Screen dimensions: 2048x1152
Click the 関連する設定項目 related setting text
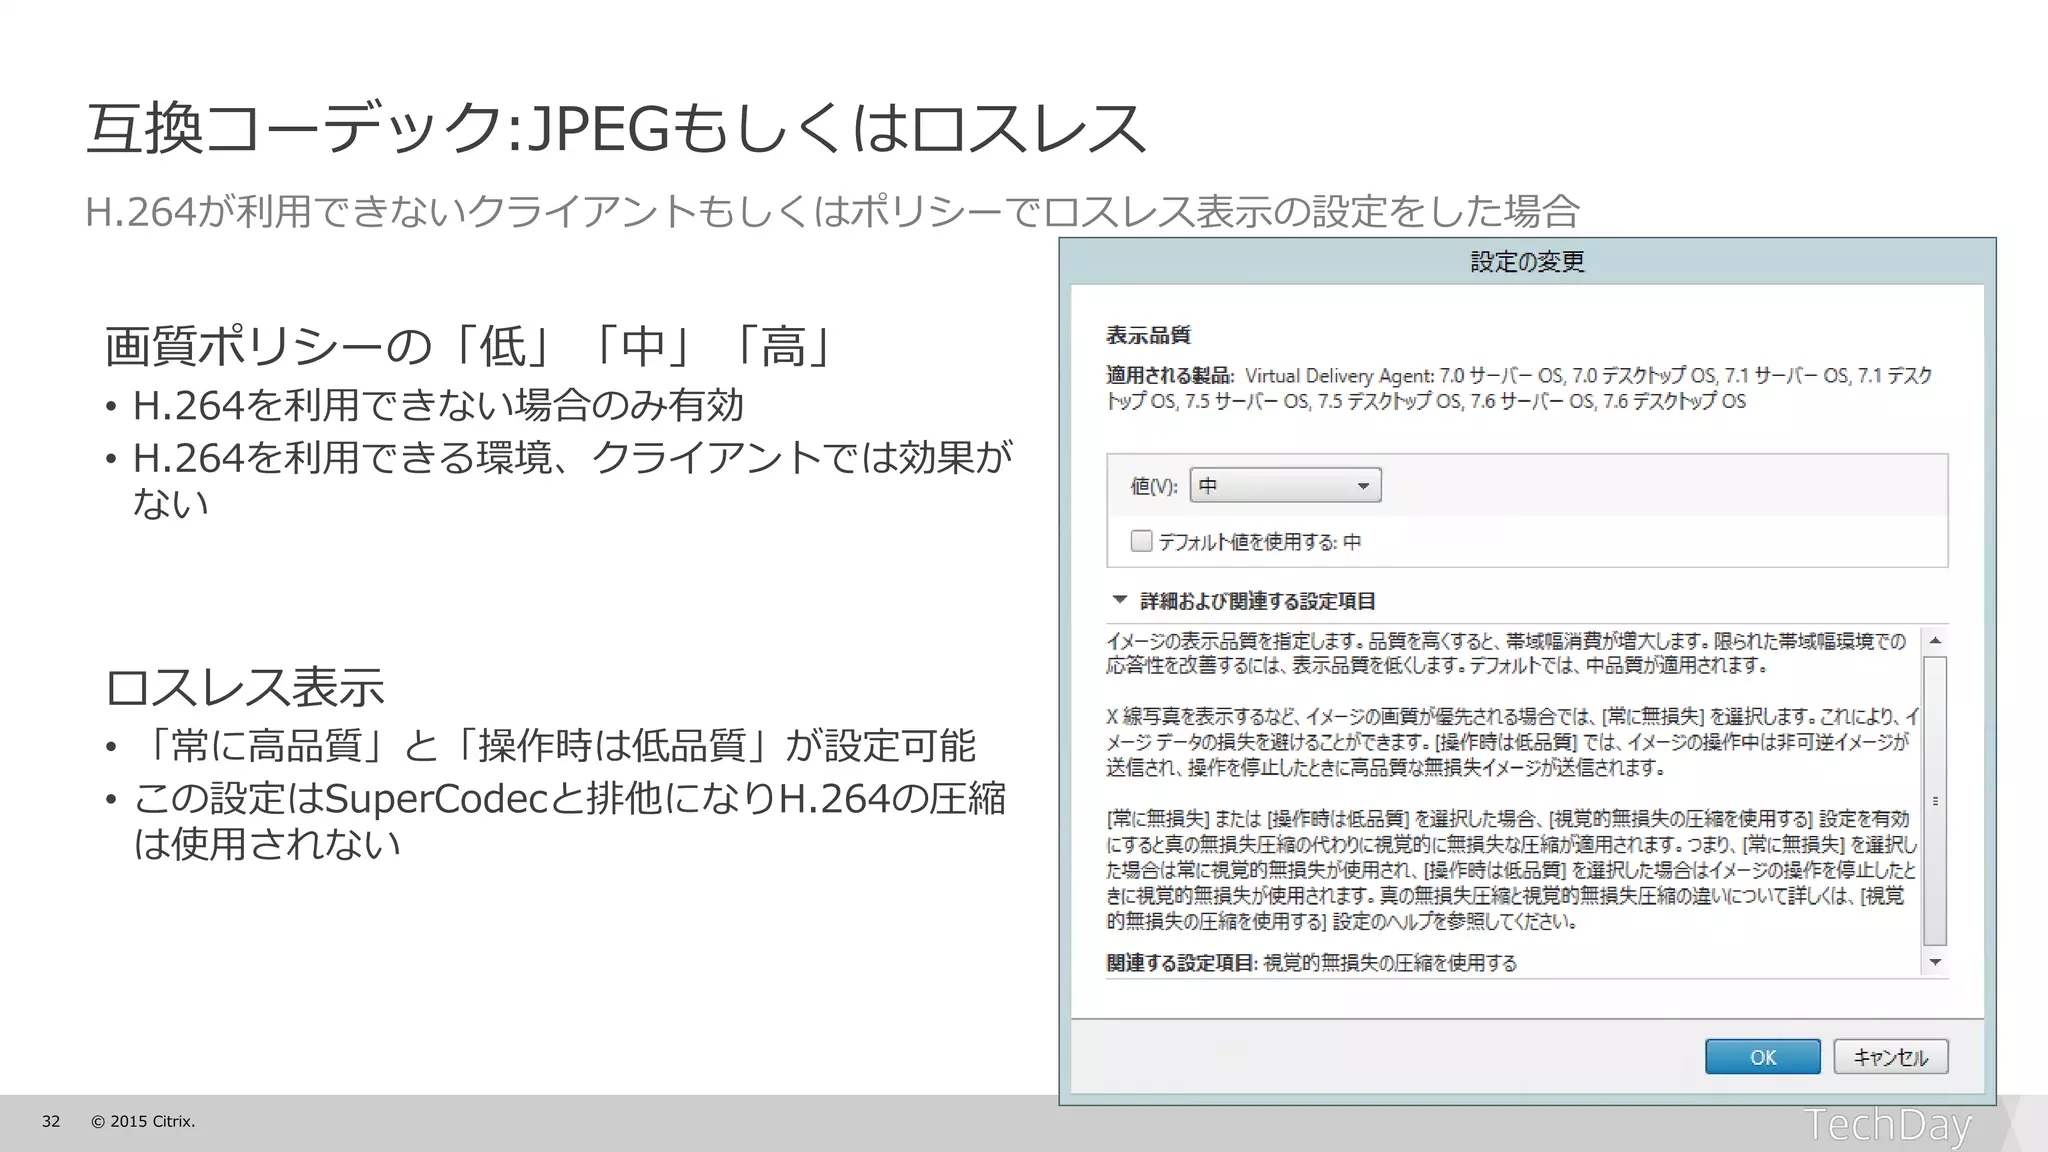(1311, 963)
